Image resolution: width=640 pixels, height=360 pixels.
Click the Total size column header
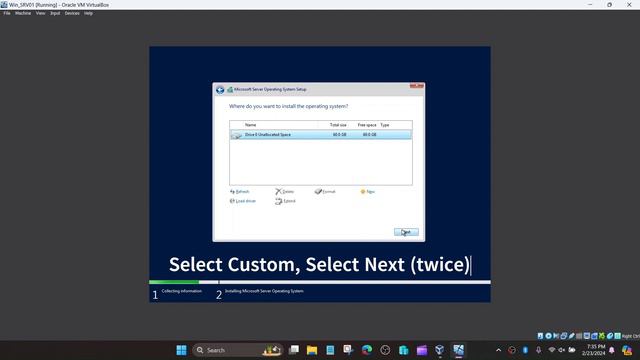(x=338, y=125)
